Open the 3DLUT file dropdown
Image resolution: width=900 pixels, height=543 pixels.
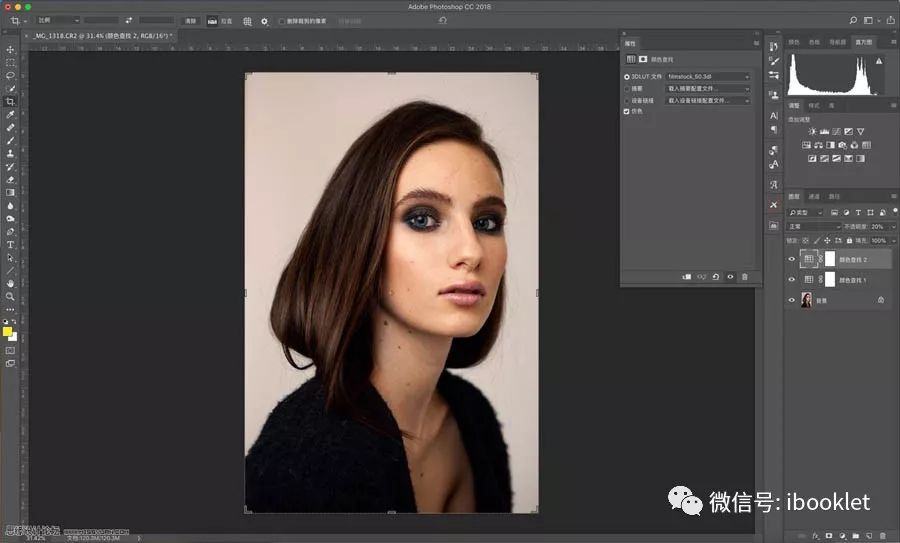click(x=708, y=76)
